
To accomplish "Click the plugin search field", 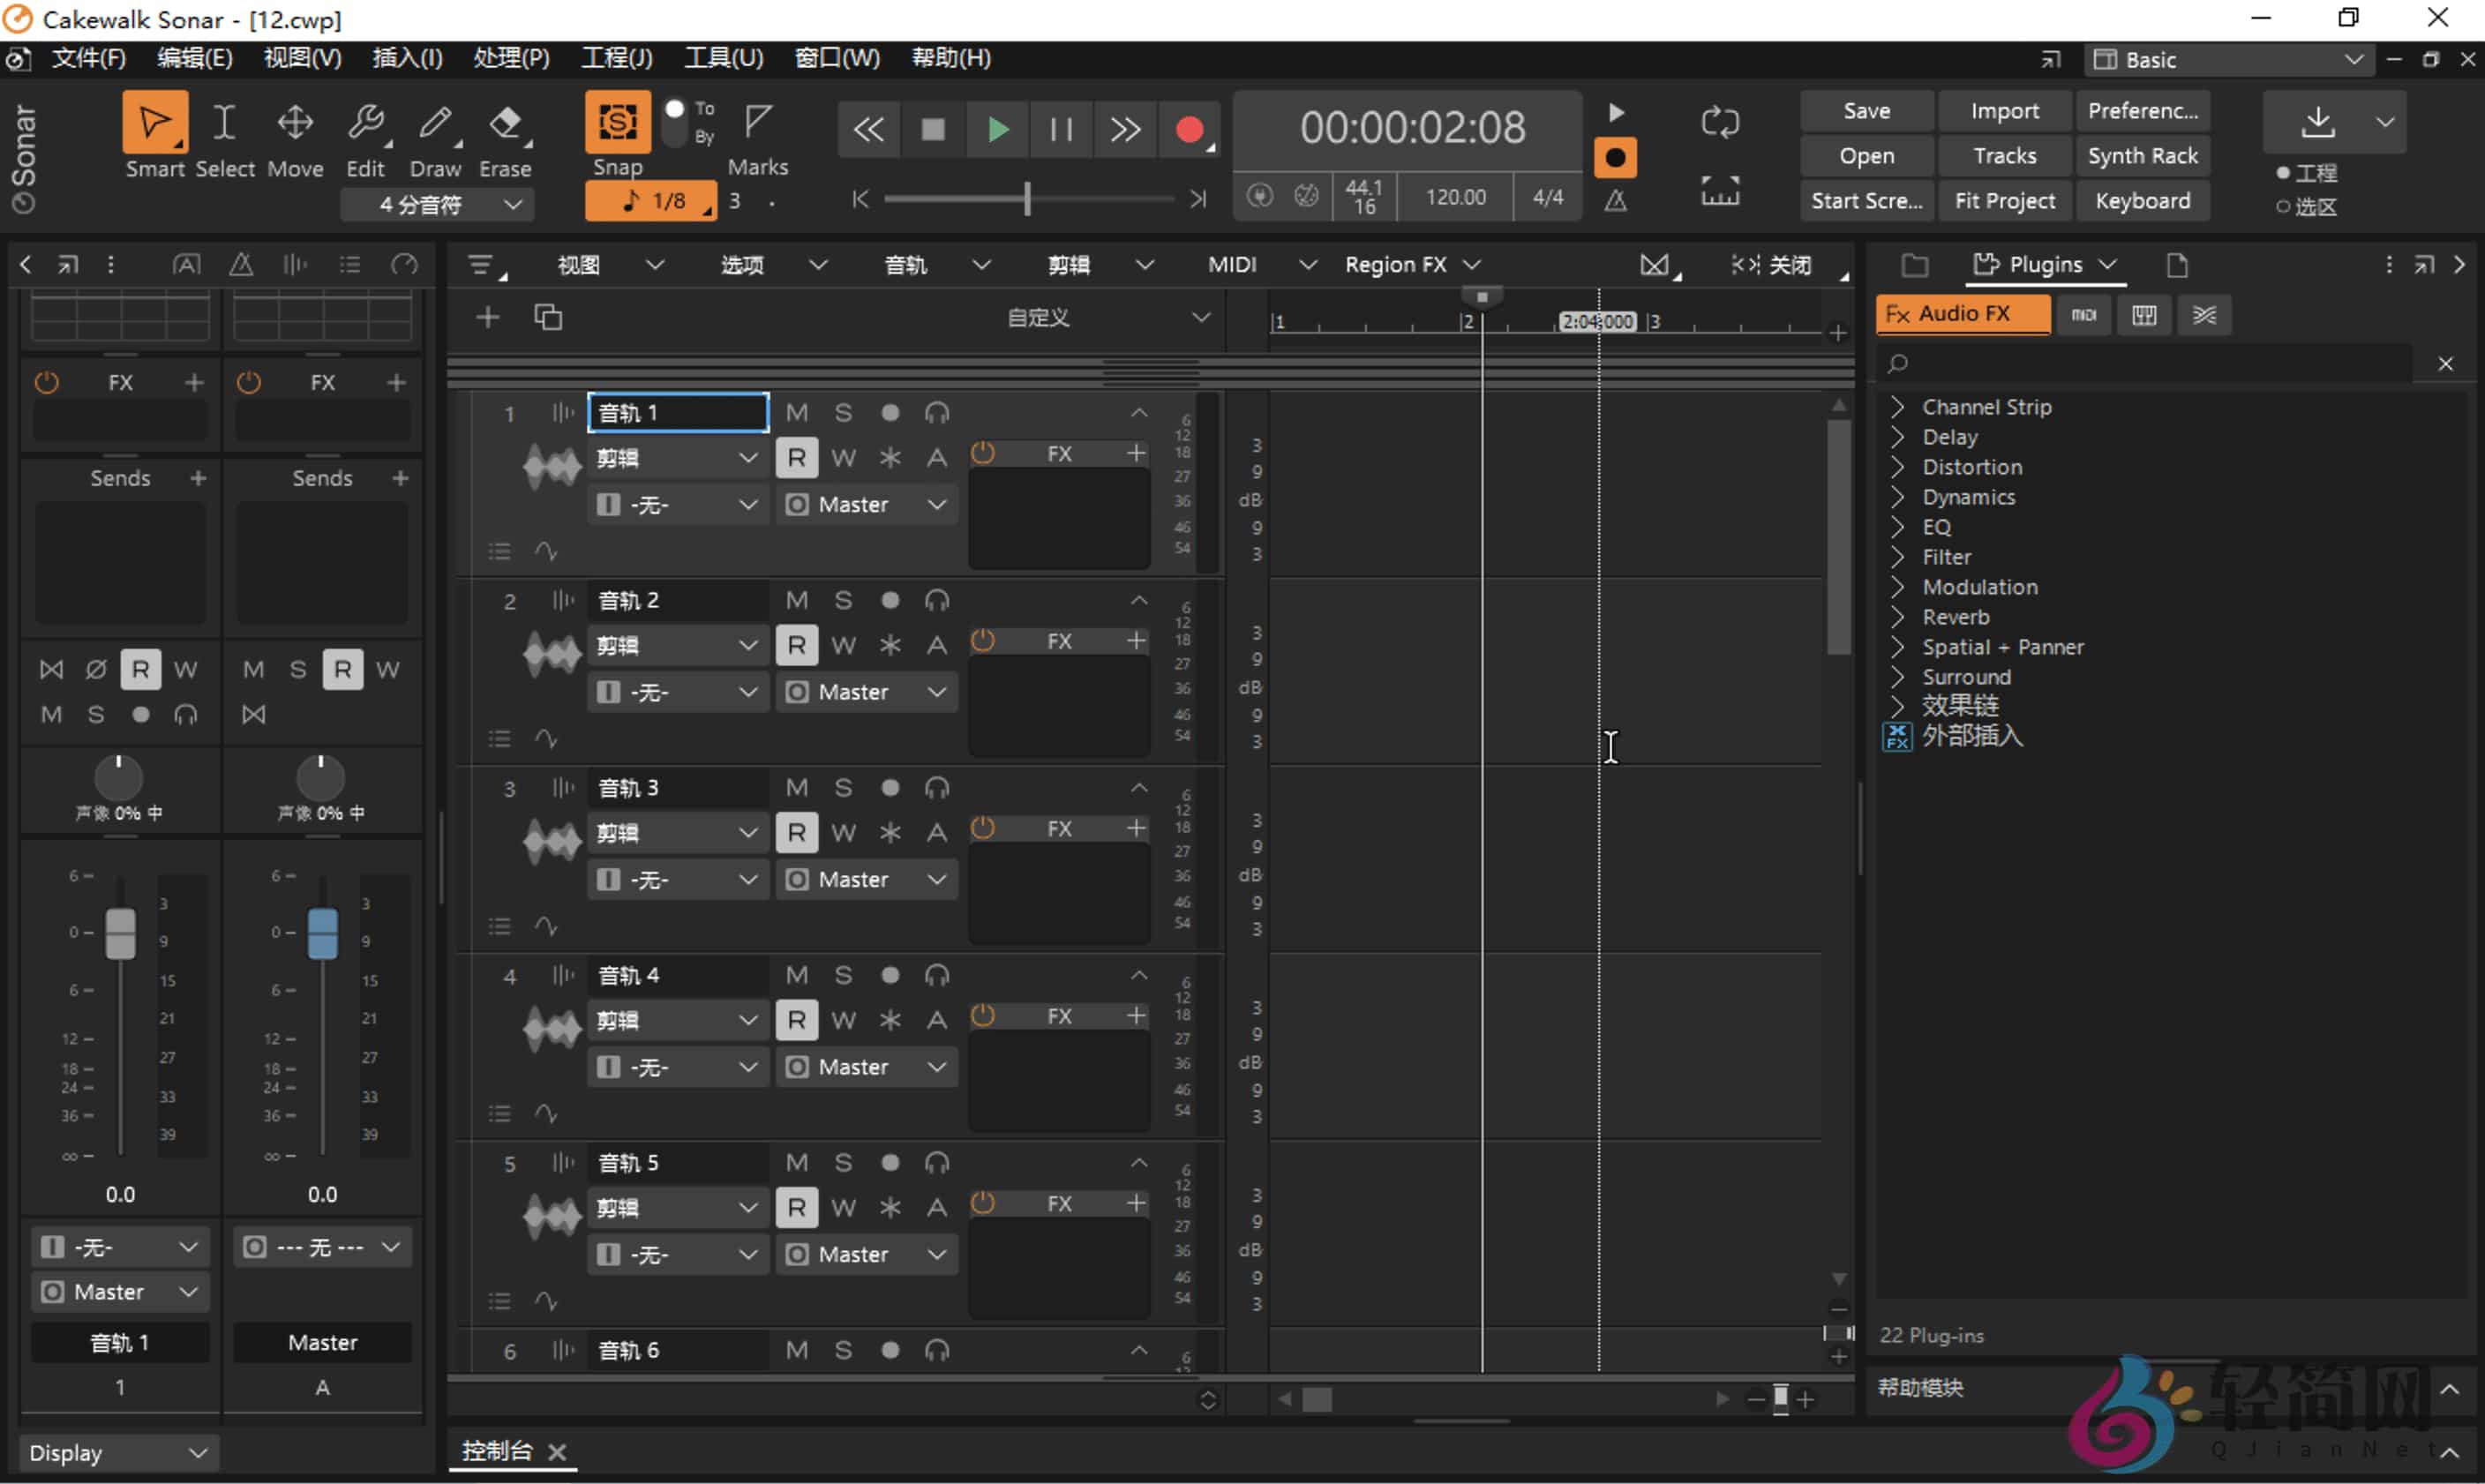I will [2150, 363].
